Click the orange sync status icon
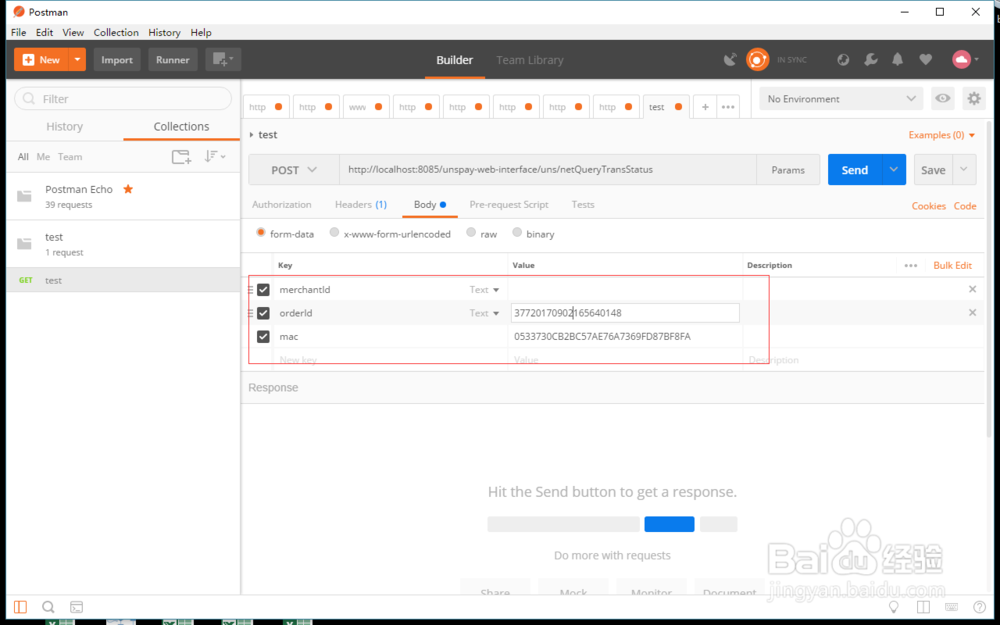Image resolution: width=1000 pixels, height=625 pixels. pyautogui.click(x=757, y=59)
